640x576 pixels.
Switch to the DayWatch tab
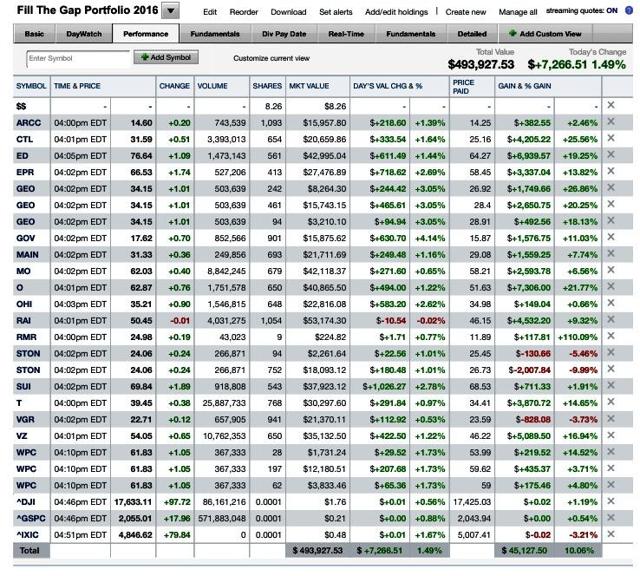(x=84, y=33)
